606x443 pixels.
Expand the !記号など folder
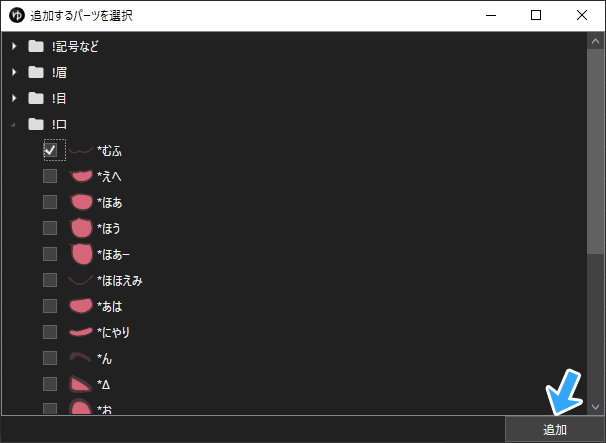tap(14, 46)
